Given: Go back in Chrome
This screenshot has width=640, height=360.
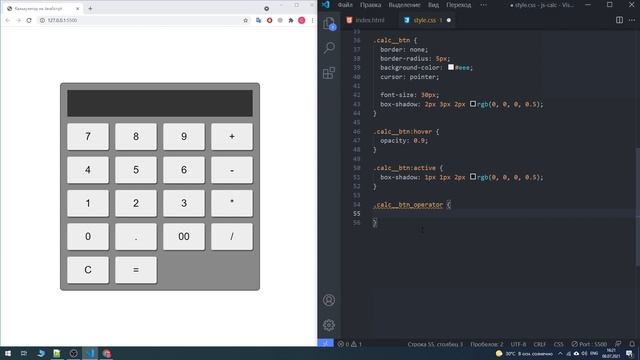Looking at the screenshot, I should tap(8, 20).
